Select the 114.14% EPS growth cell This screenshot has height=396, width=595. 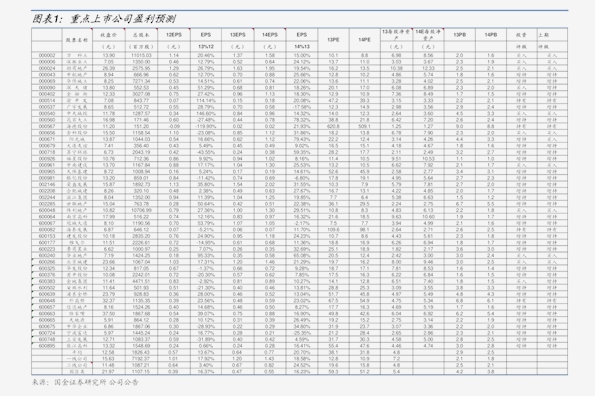point(206,101)
